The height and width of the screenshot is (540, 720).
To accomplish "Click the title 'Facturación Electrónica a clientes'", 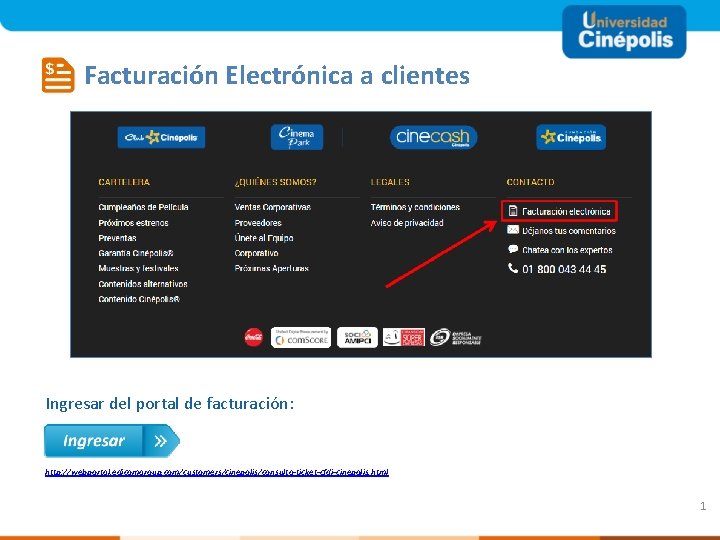I will (x=277, y=75).
